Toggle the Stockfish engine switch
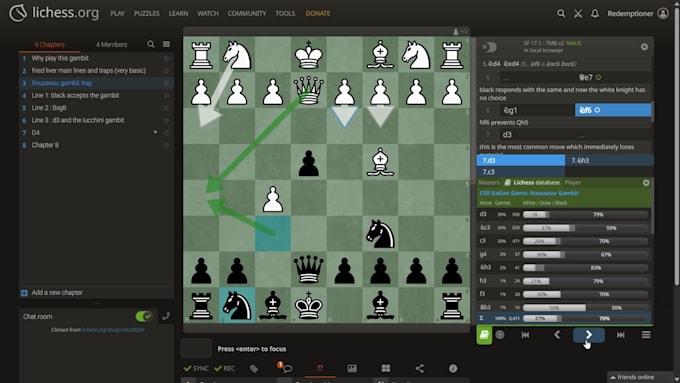The image size is (680, 383). click(x=490, y=47)
